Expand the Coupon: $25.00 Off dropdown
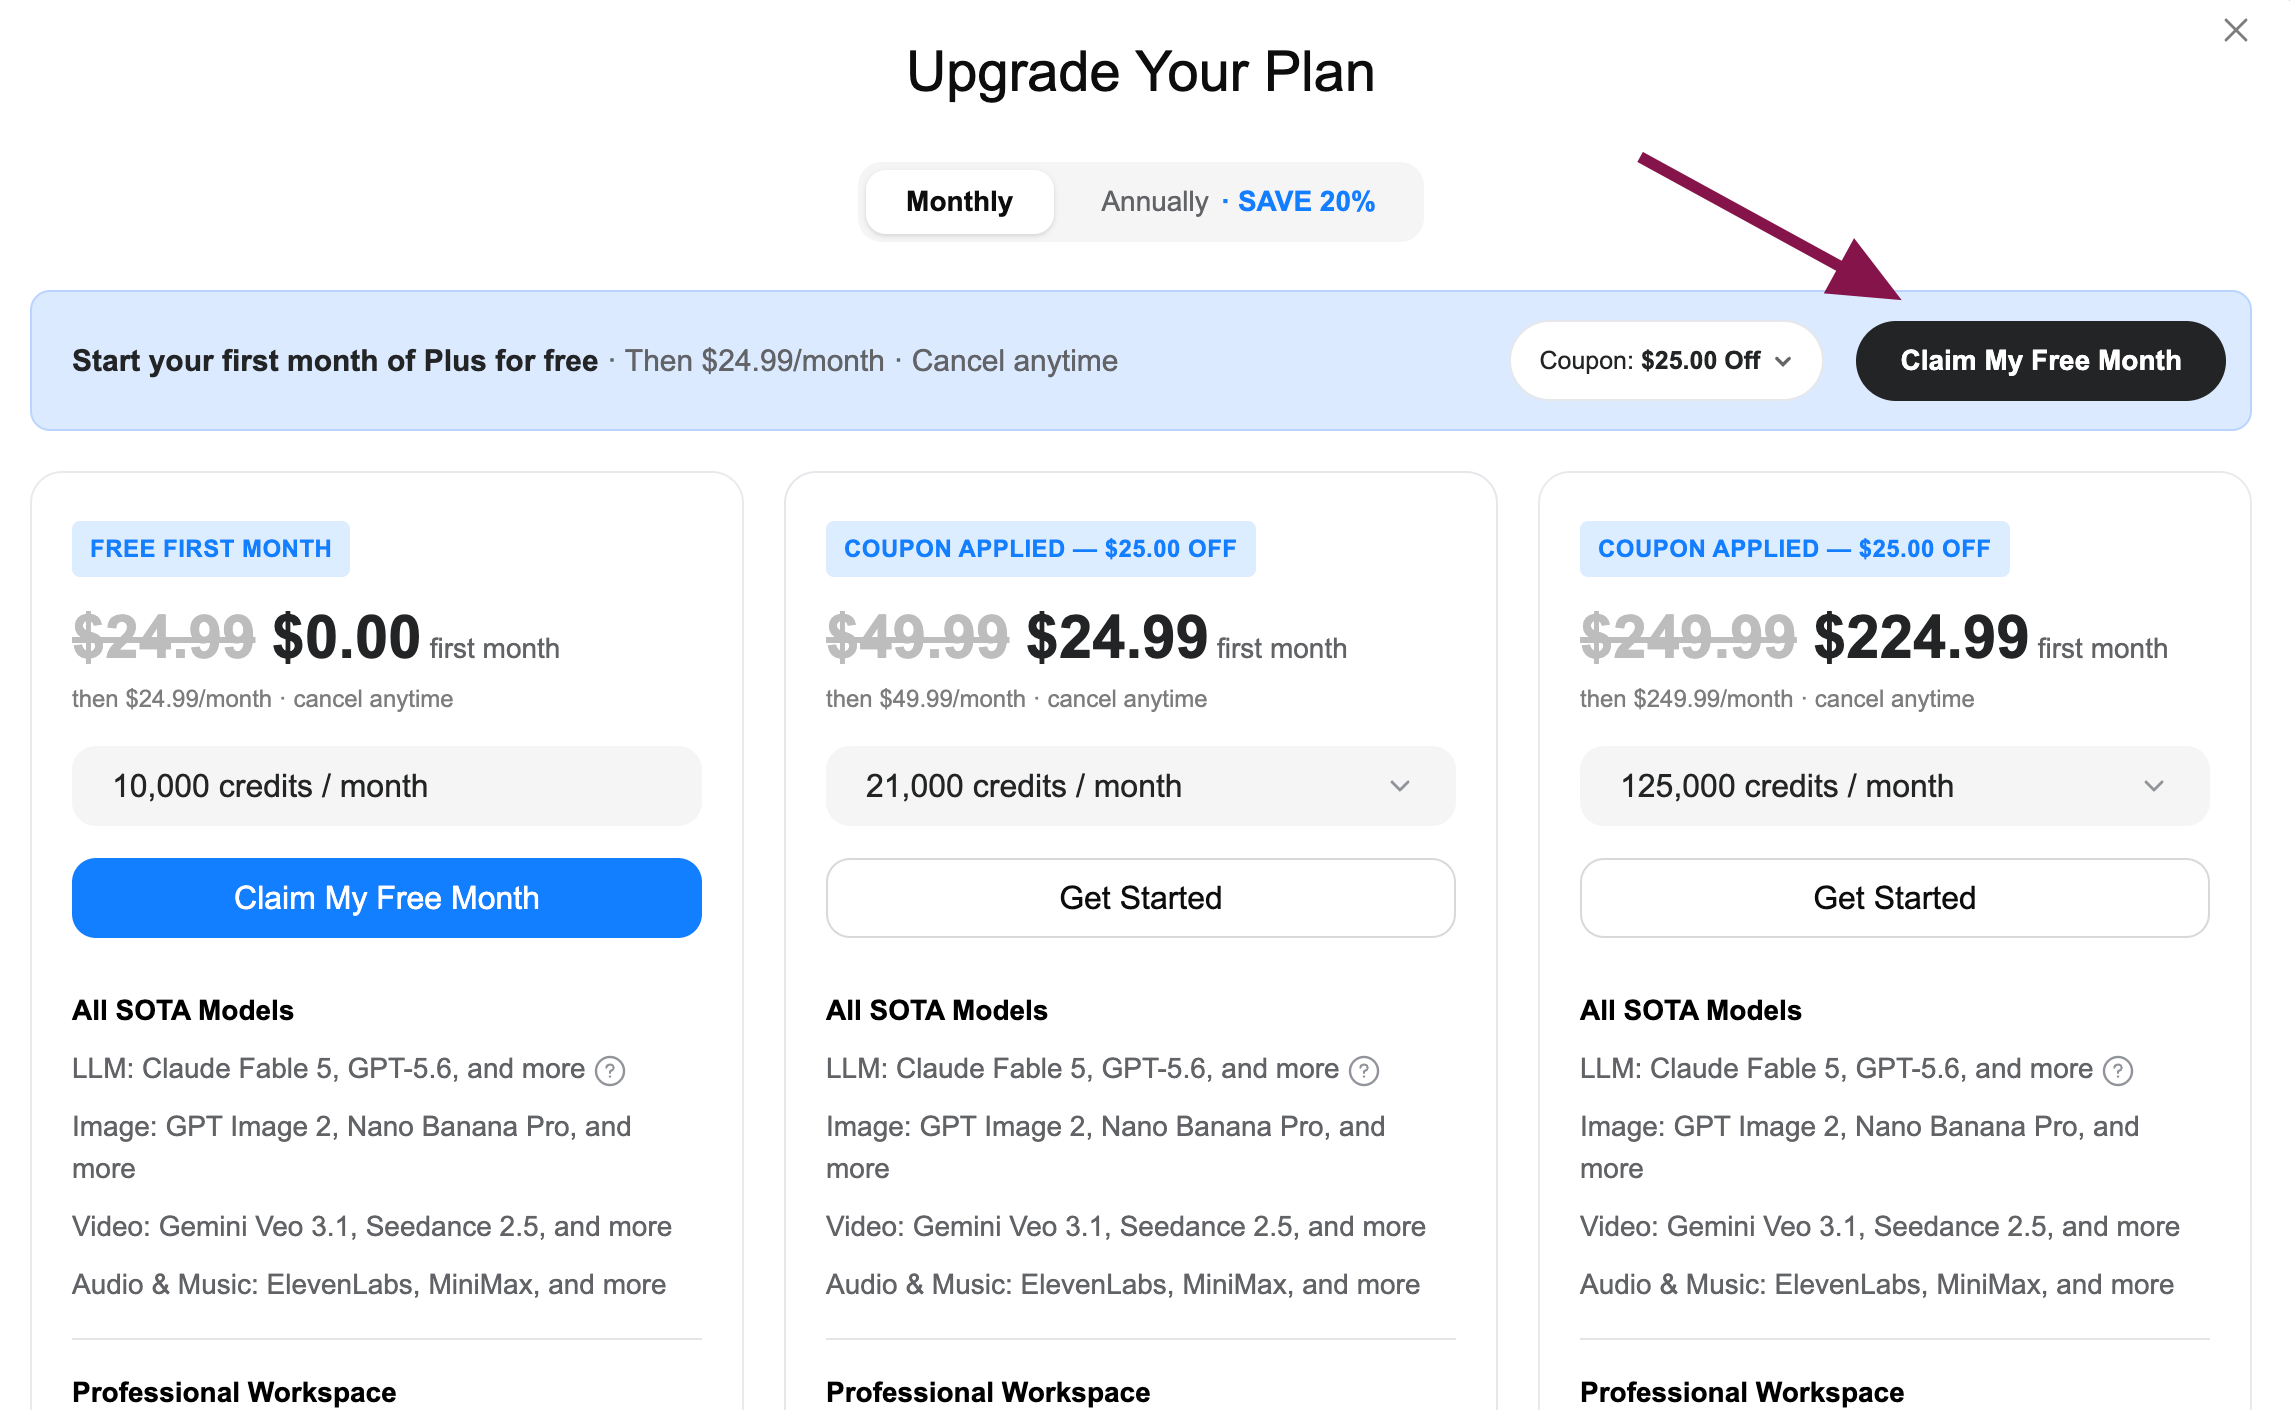The image size is (2290, 1410). click(1665, 361)
